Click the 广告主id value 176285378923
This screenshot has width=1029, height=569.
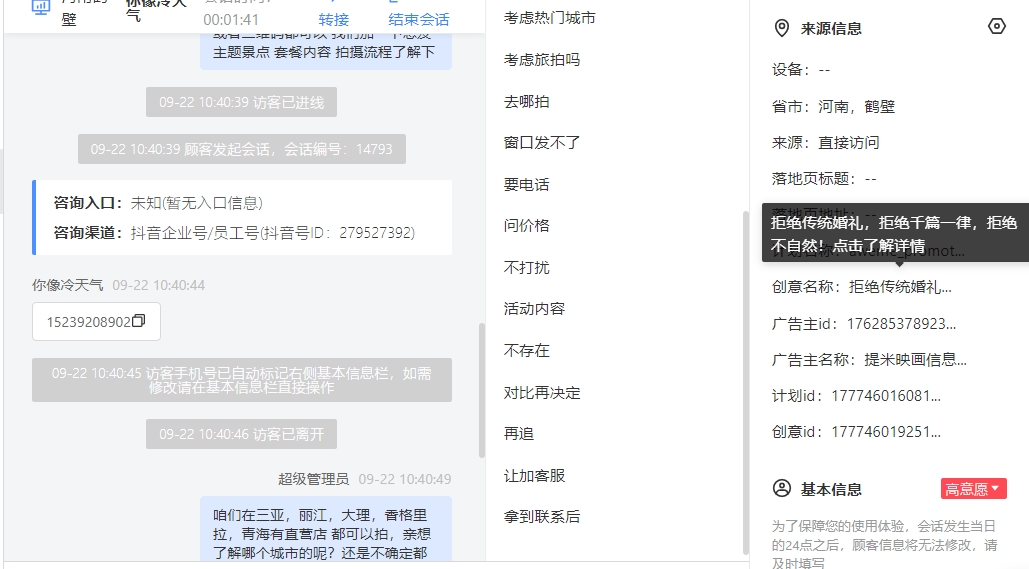point(901,324)
